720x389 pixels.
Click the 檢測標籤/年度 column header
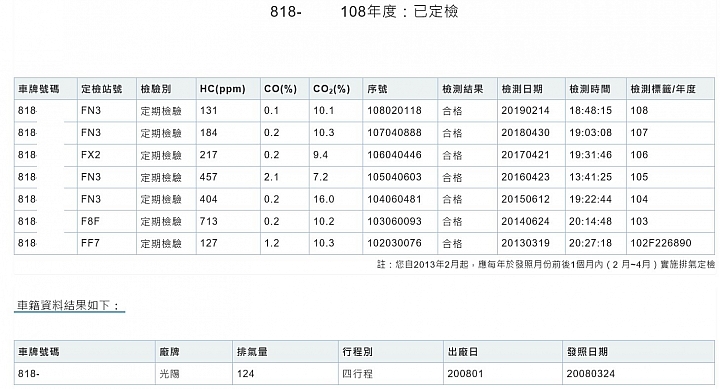[x=663, y=89]
